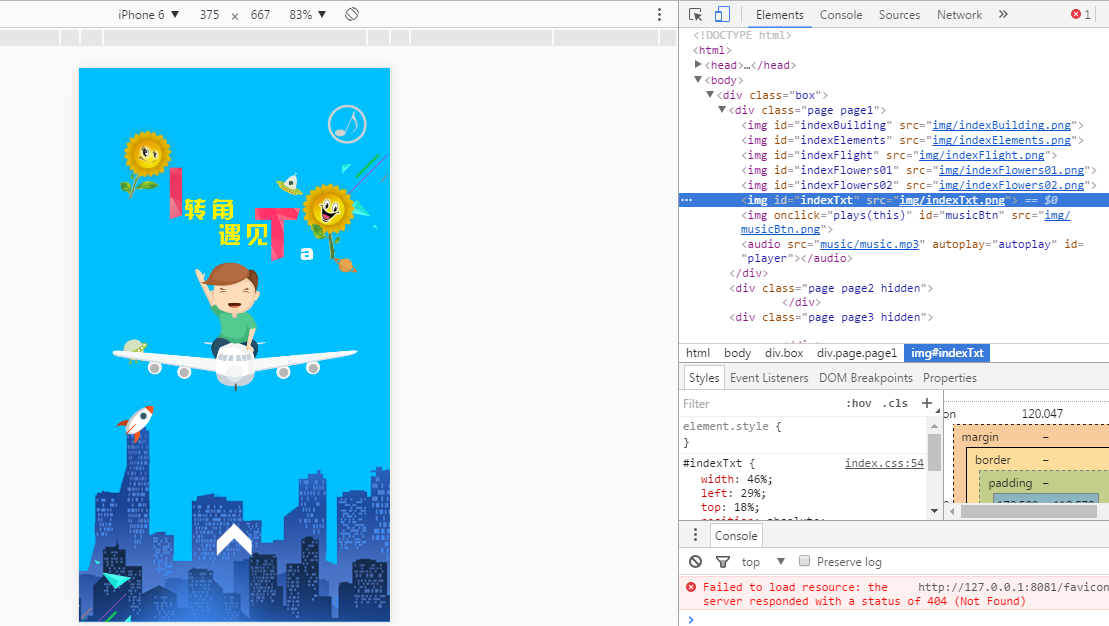Open the Event Listeners tab
The image size is (1109, 626).
click(x=768, y=378)
